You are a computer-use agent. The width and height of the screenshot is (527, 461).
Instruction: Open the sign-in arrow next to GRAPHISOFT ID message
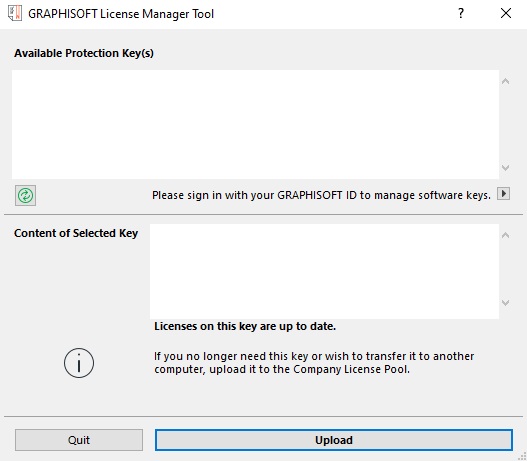coord(503,194)
